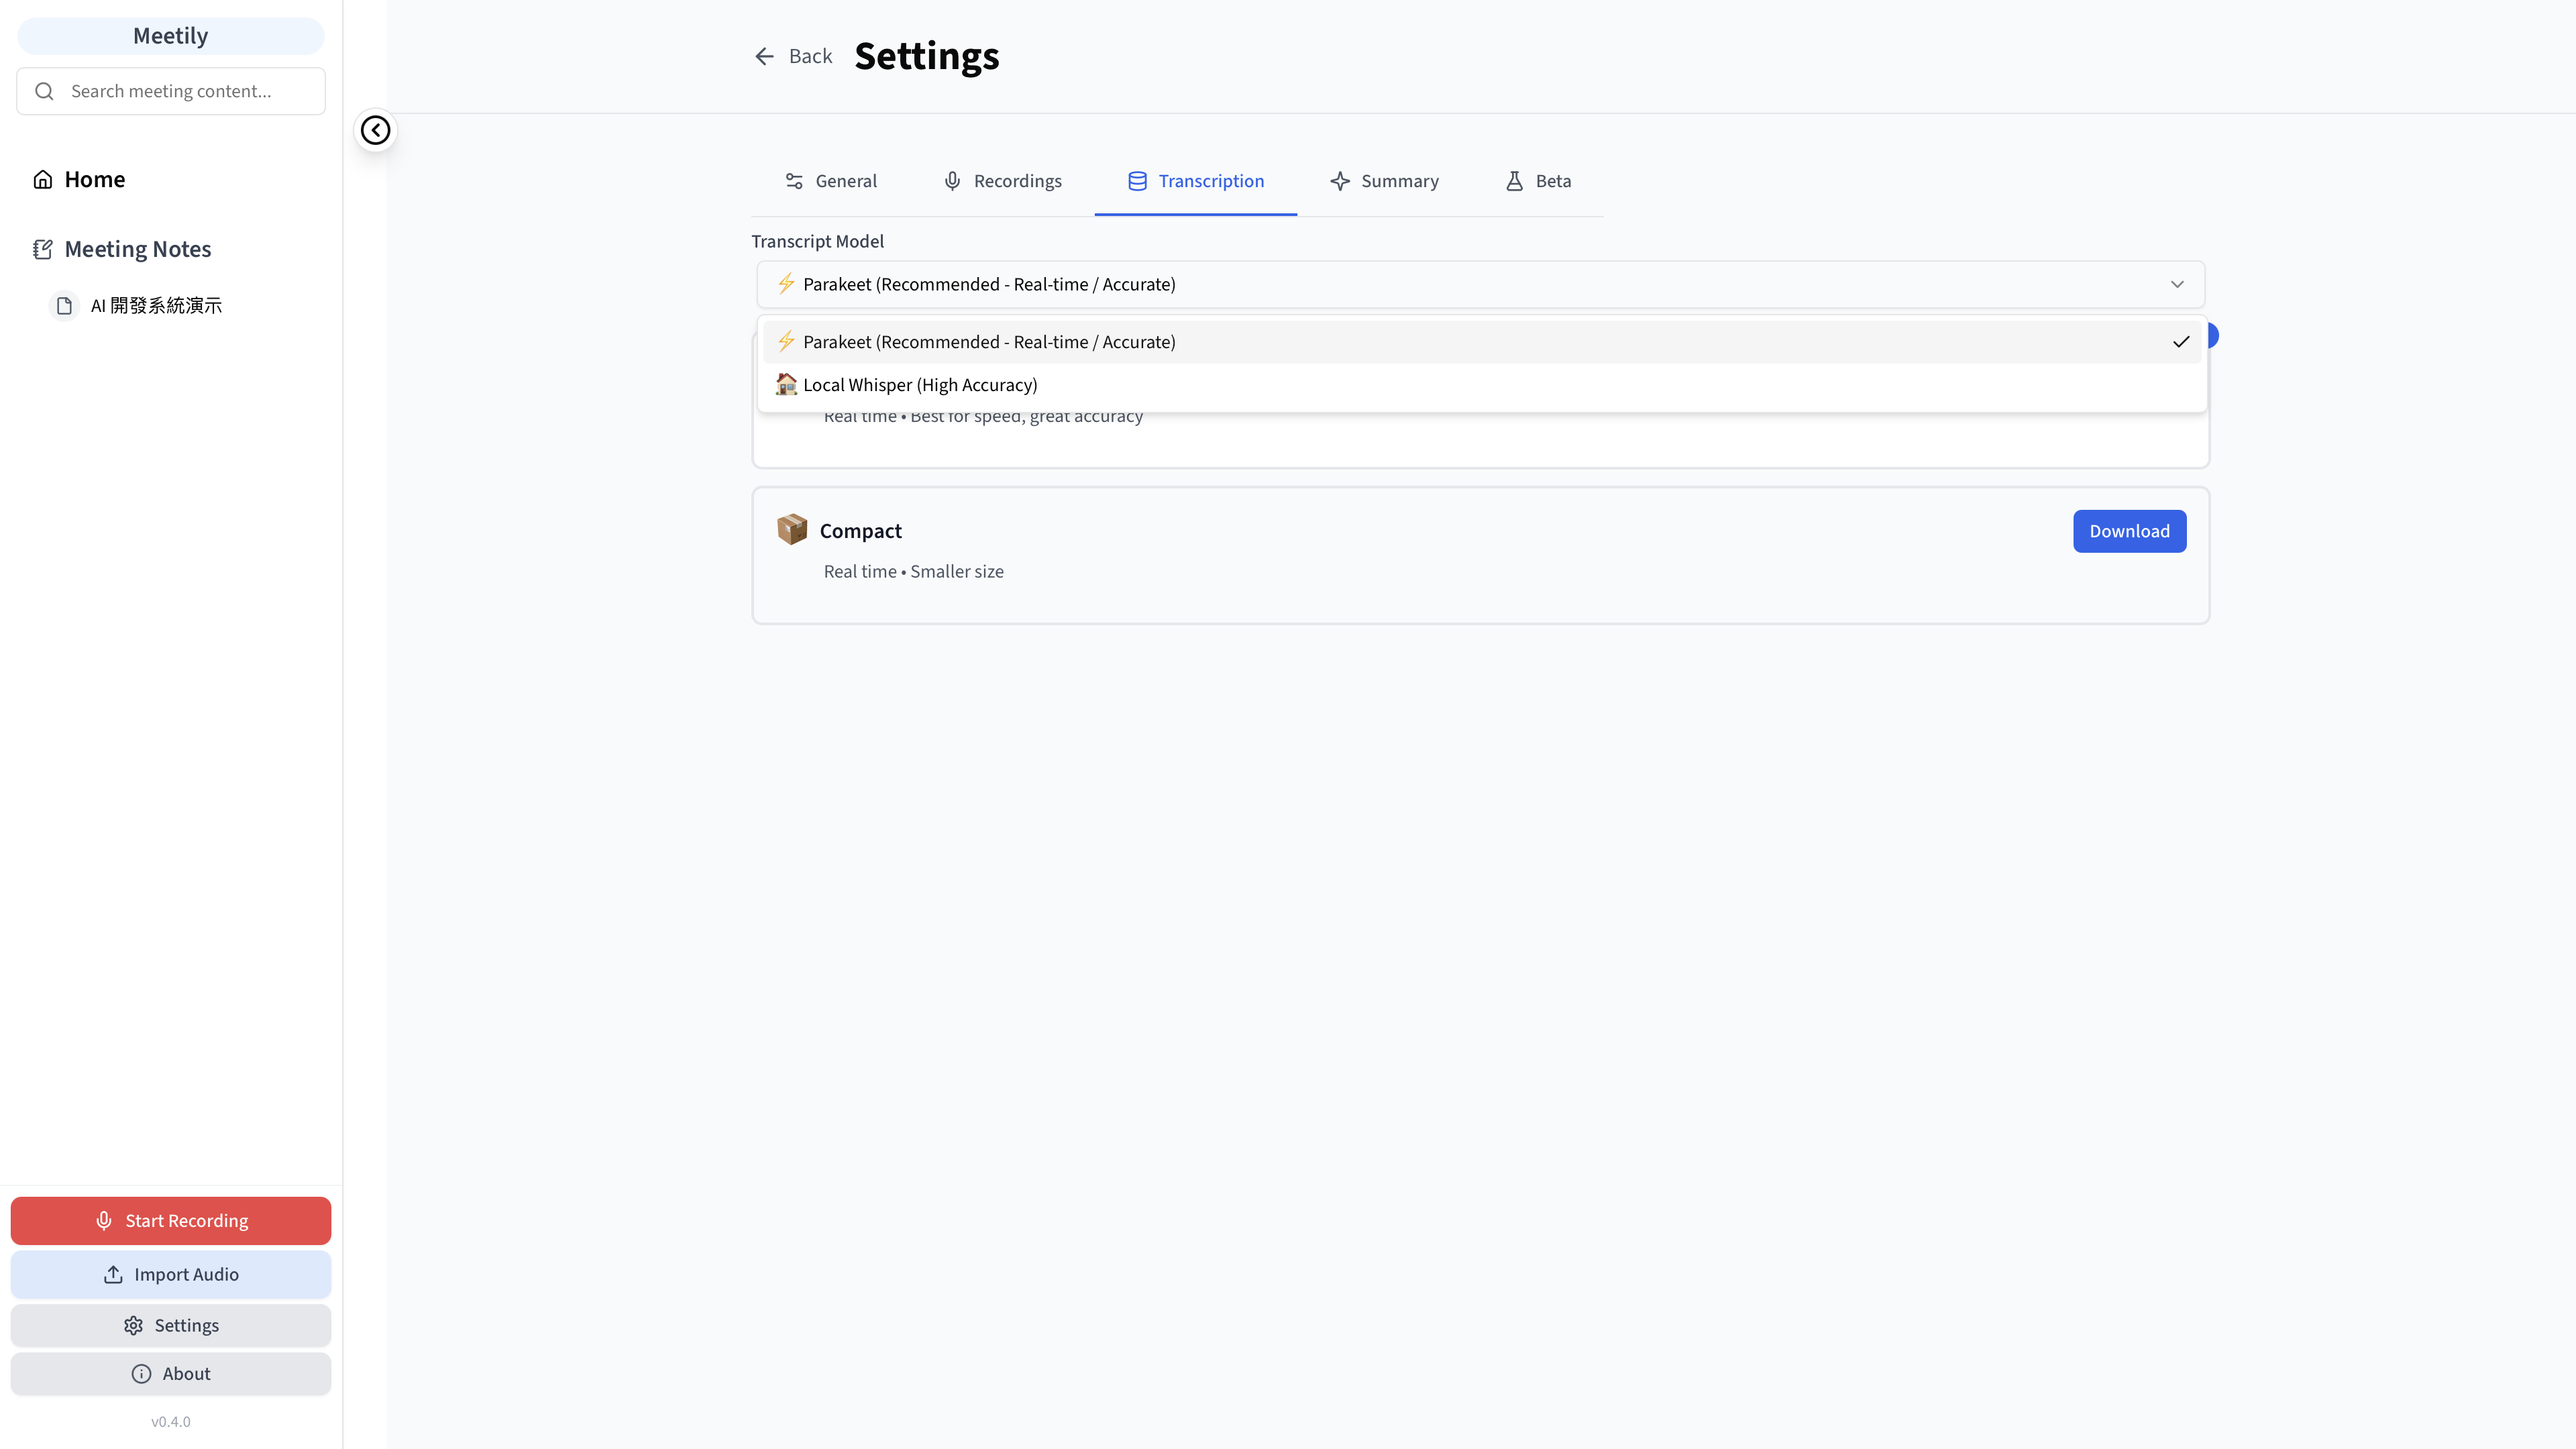
Task: Collapse the sidebar with the chevron circle icon
Action: click(375, 130)
